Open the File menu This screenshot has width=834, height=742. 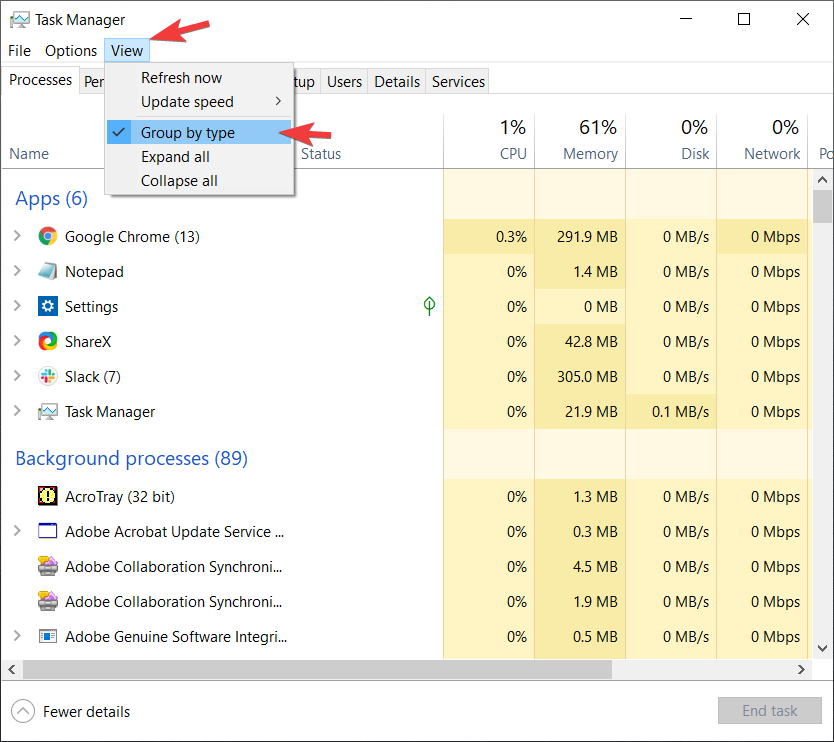[19, 51]
